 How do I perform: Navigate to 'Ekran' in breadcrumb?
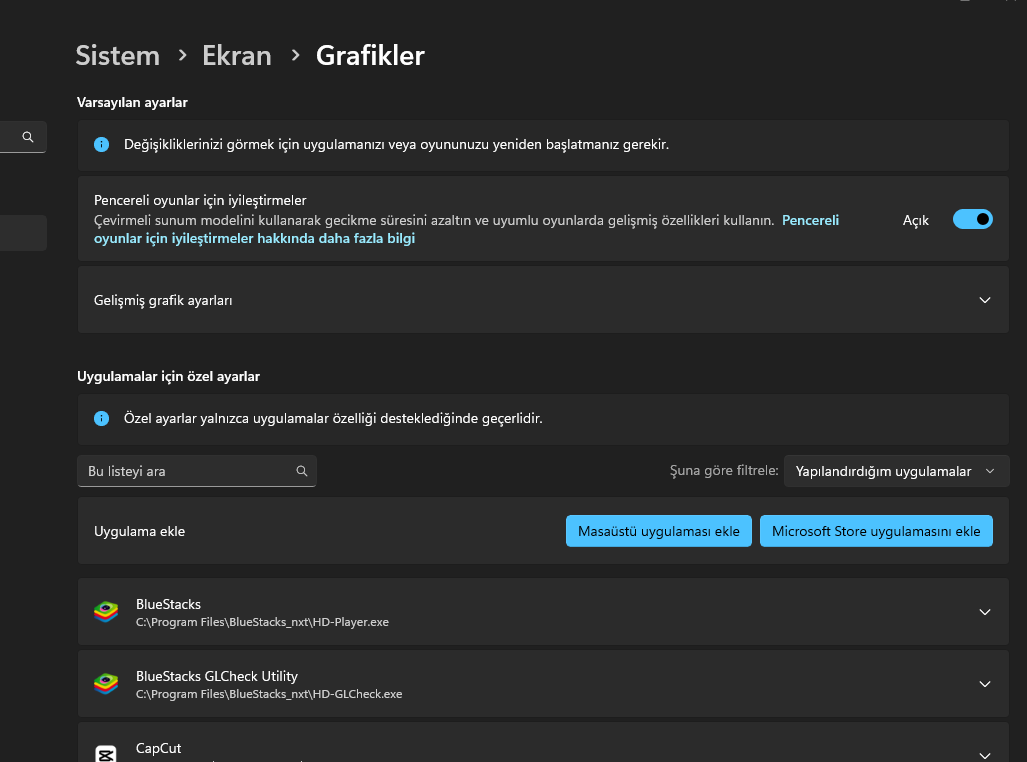[236, 56]
